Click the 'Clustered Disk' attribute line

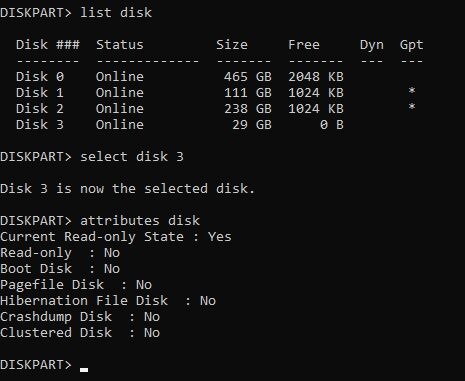80,333
